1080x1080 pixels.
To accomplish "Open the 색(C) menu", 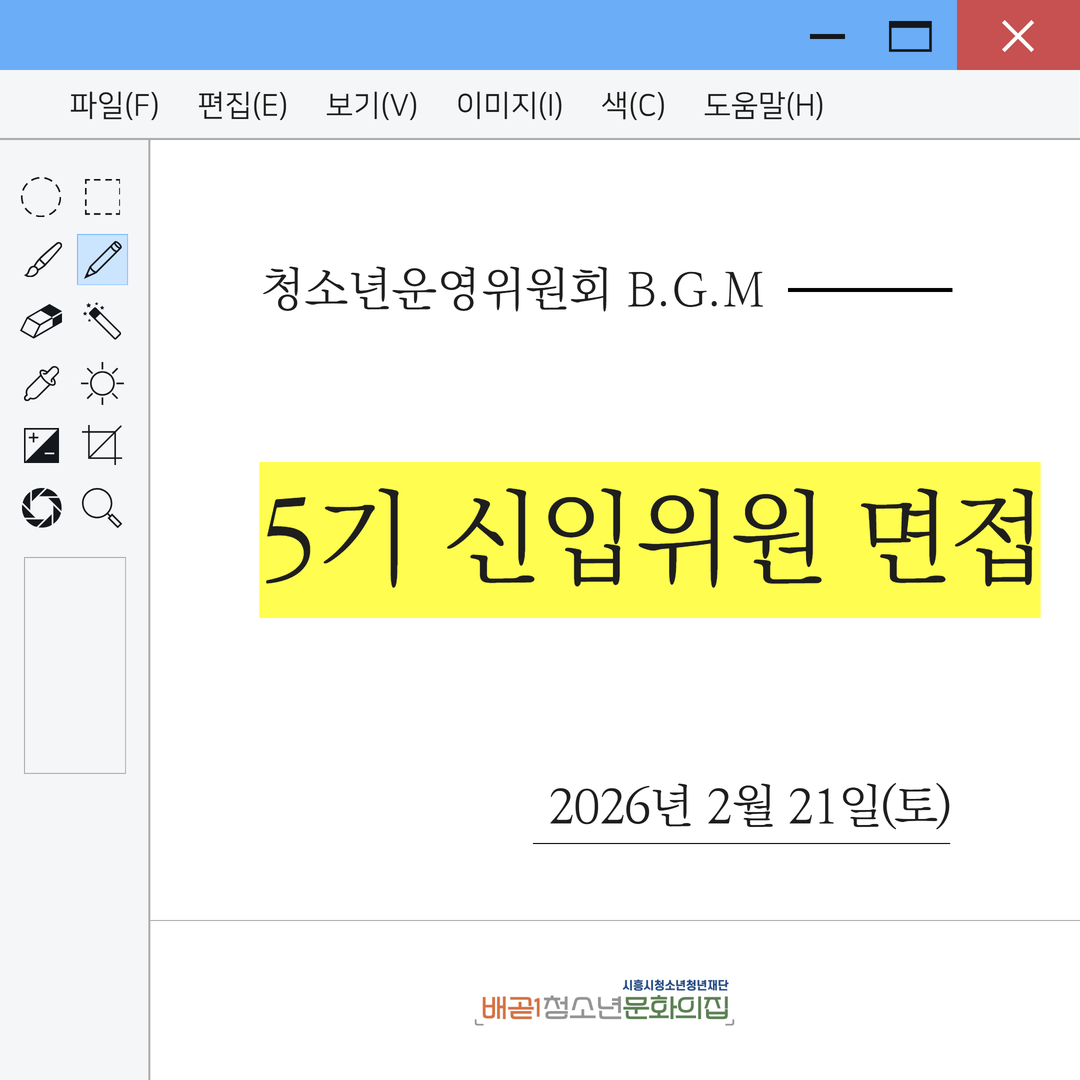I will 633,105.
